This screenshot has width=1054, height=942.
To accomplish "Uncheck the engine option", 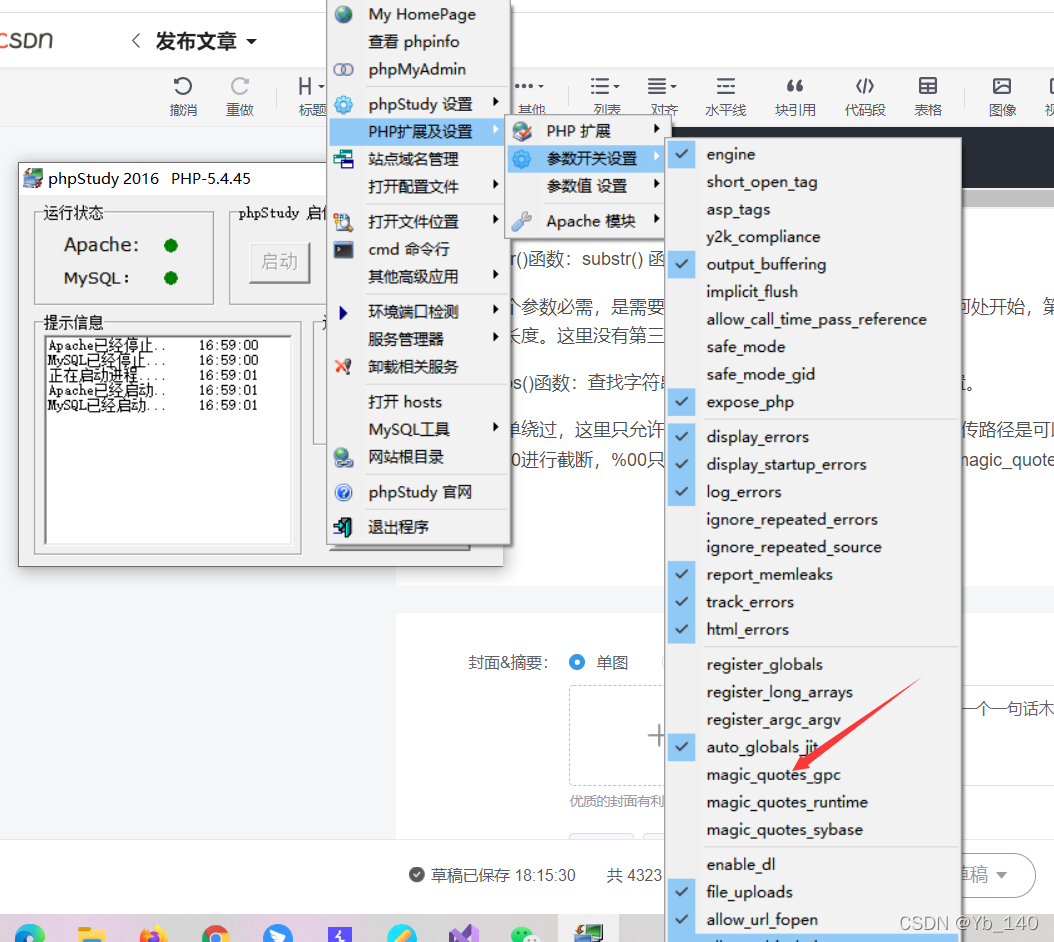I will 813,154.
